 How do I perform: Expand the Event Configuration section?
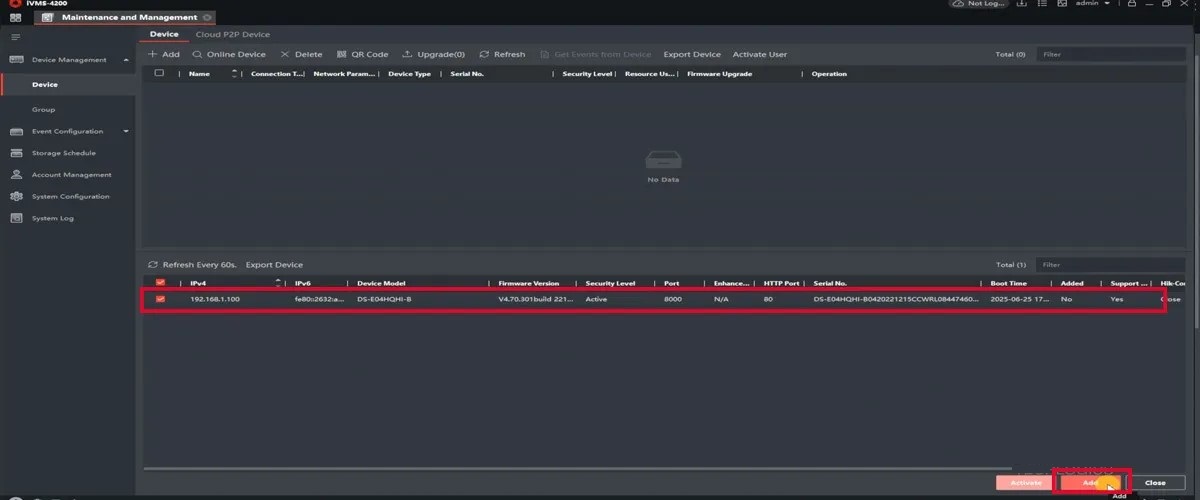pos(126,131)
